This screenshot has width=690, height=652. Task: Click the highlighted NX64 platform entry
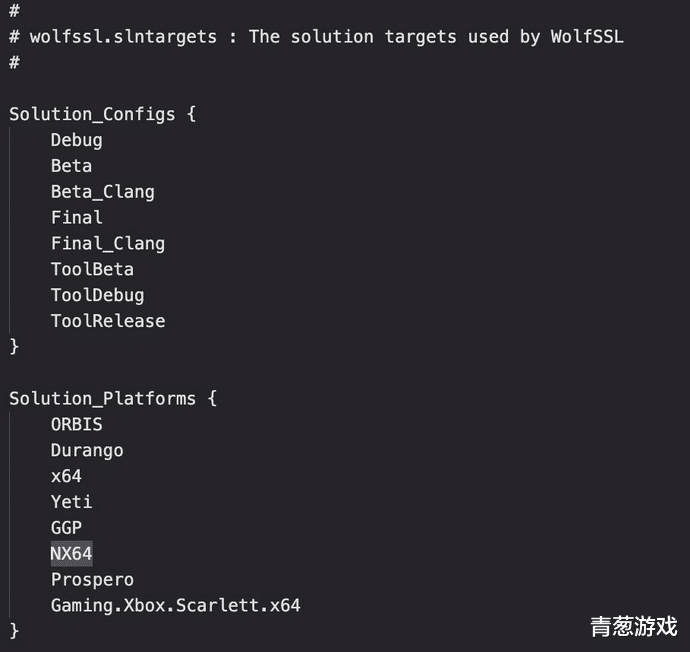[x=71, y=553]
